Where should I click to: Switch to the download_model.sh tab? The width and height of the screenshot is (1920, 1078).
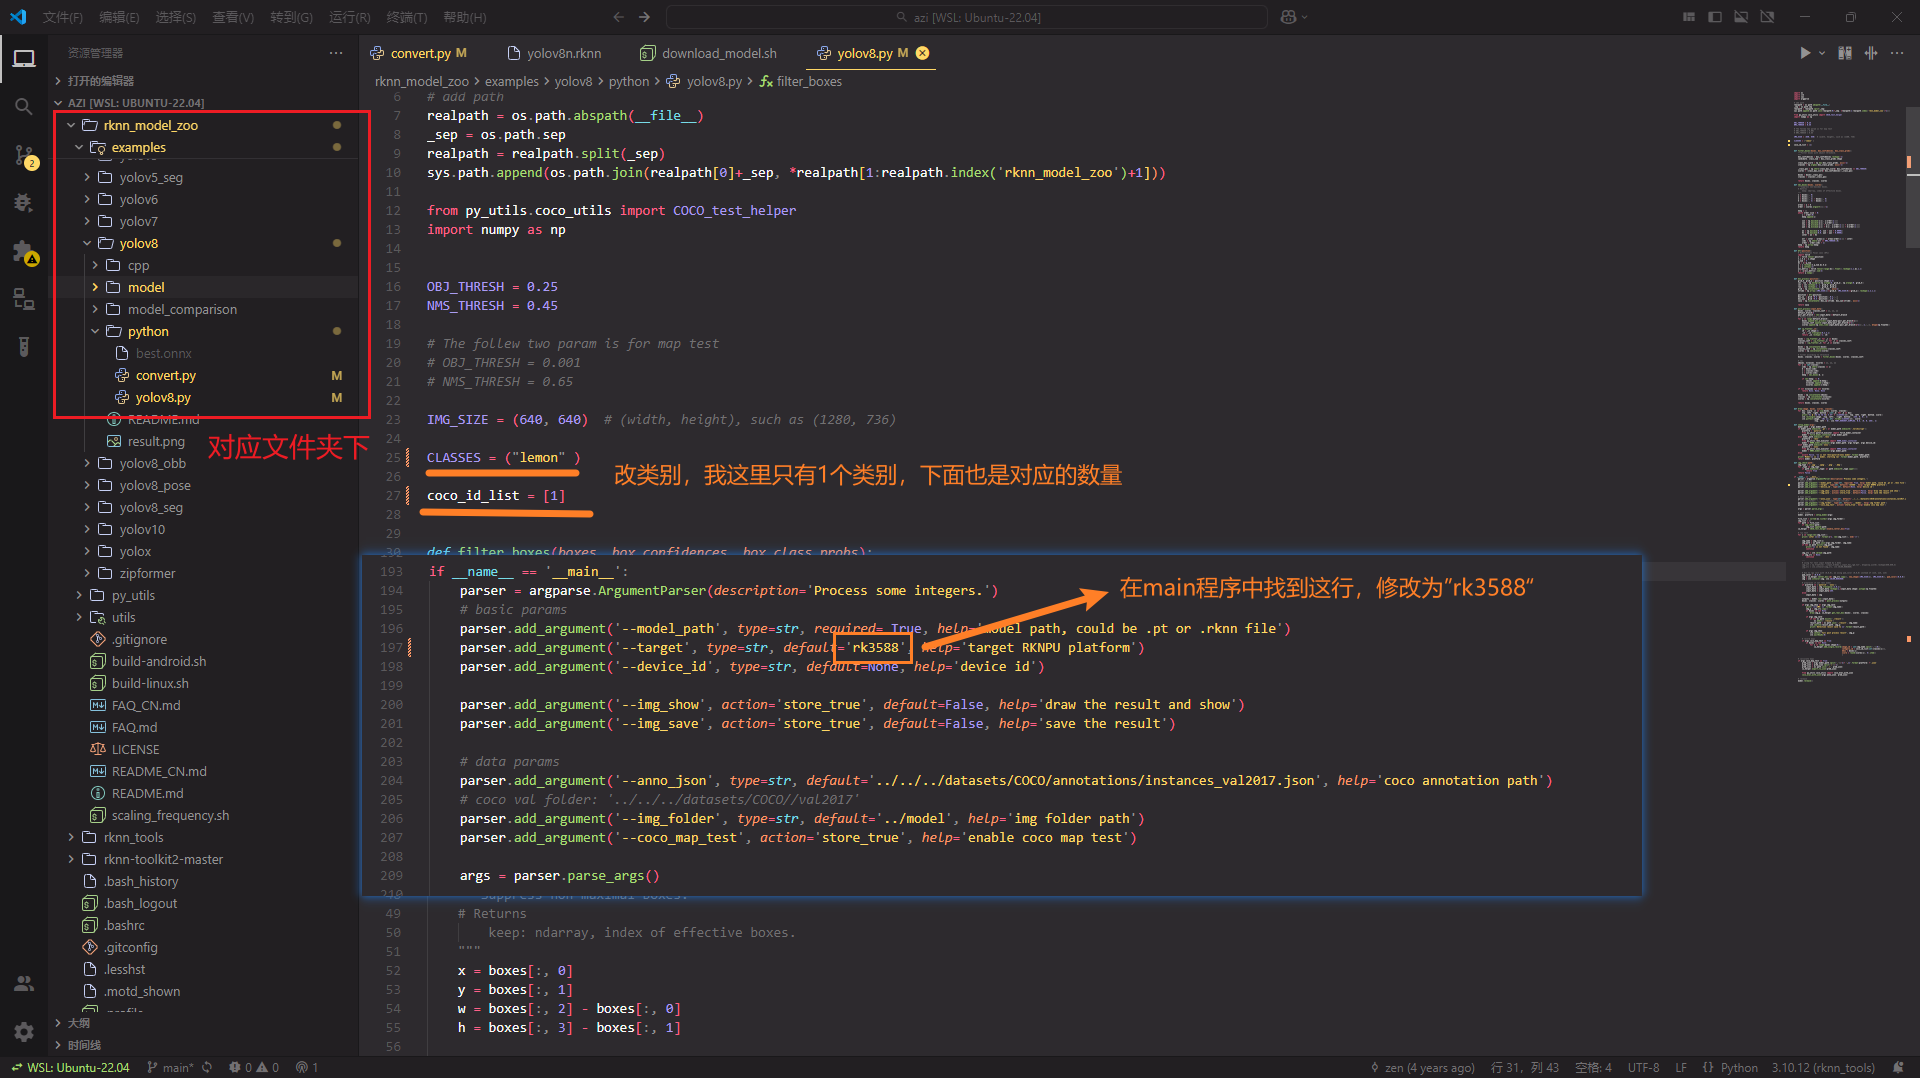click(718, 53)
